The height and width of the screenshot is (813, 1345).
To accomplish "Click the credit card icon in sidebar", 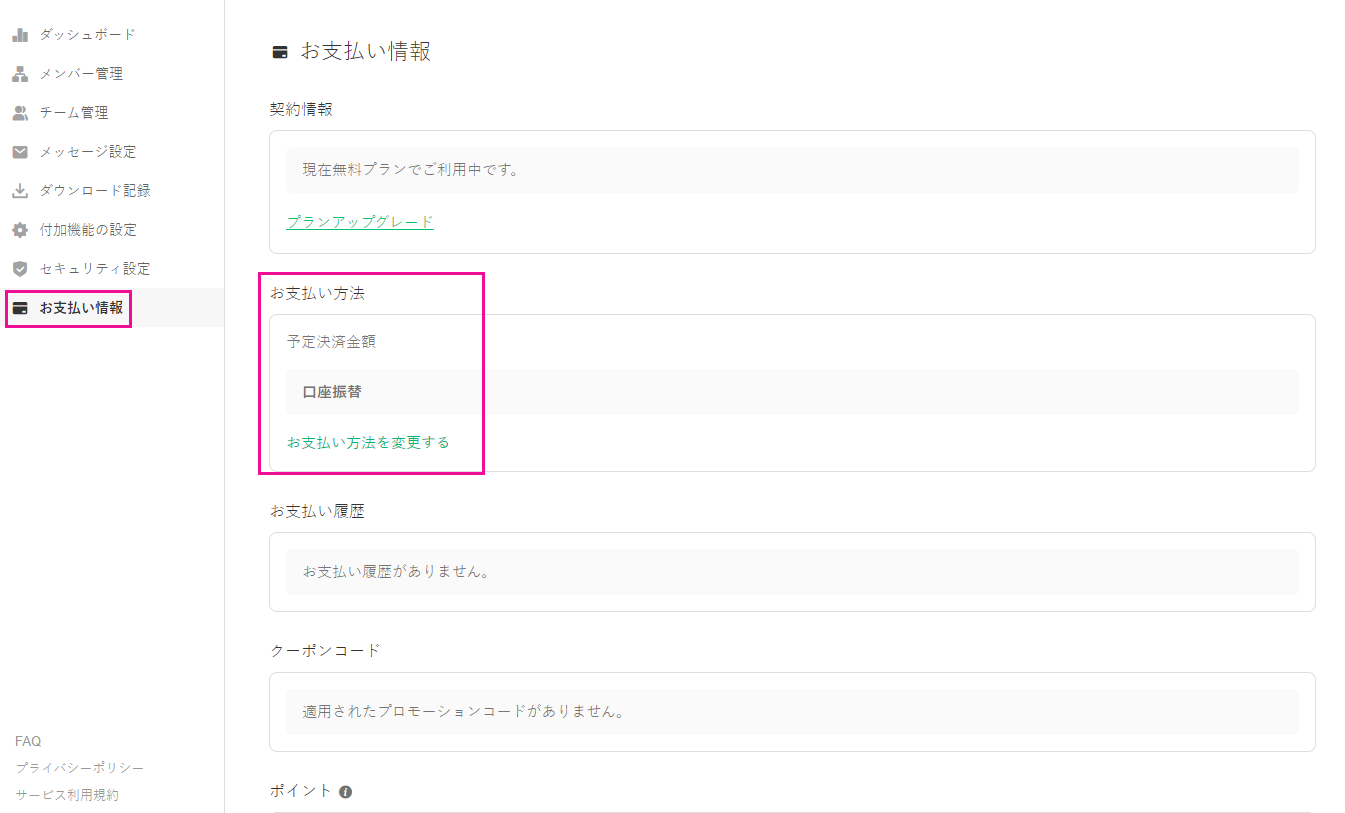I will (20, 308).
